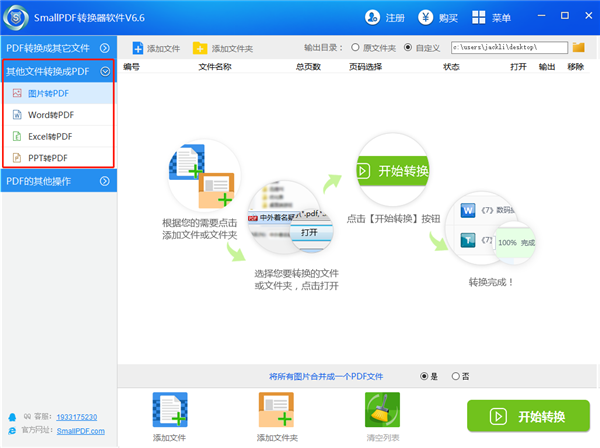The height and width of the screenshot is (448, 600).
Task: Click the Word document icon in sidebar
Action: (17, 114)
